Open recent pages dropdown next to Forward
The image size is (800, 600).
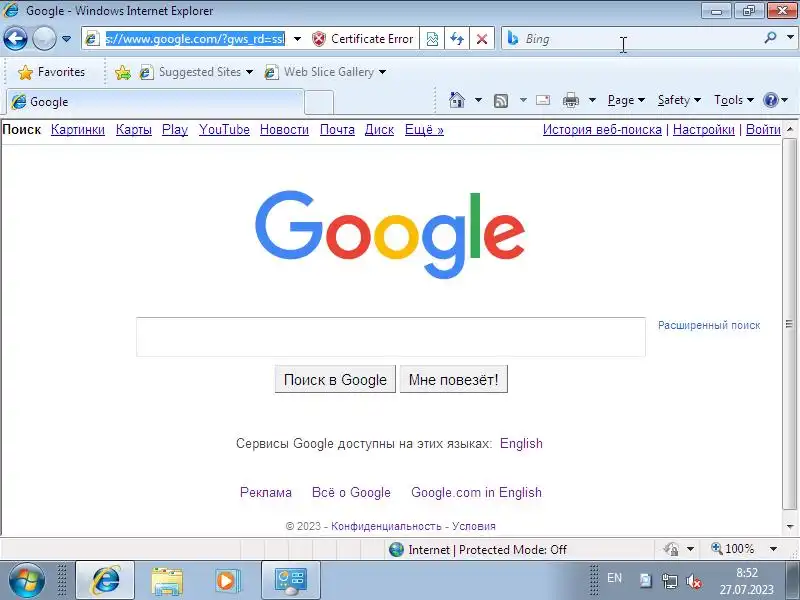tap(66, 39)
